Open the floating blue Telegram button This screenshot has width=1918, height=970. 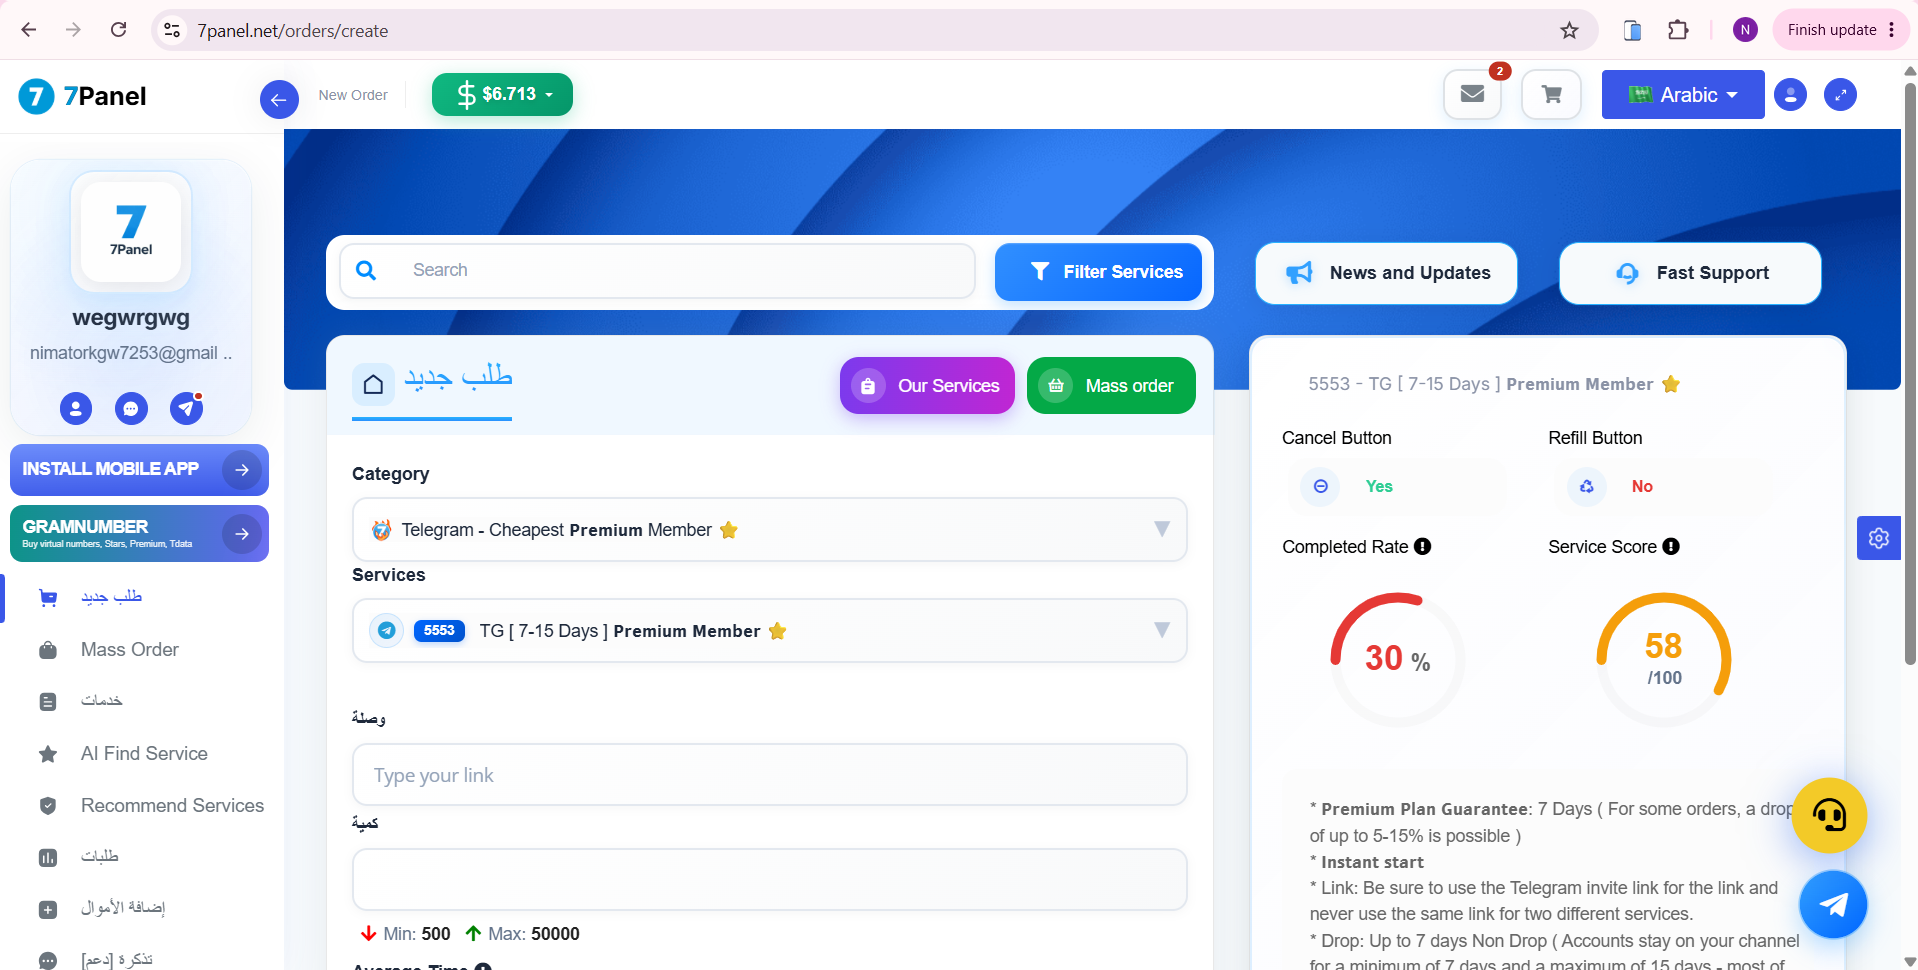tap(1833, 904)
